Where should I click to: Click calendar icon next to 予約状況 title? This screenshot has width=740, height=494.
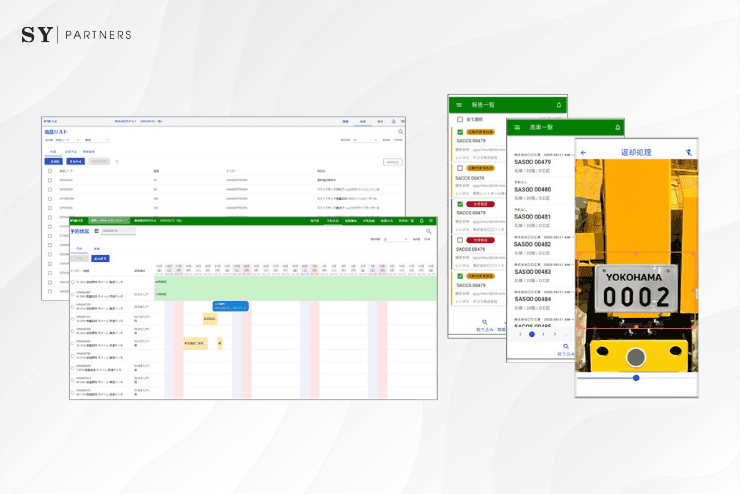(96, 231)
